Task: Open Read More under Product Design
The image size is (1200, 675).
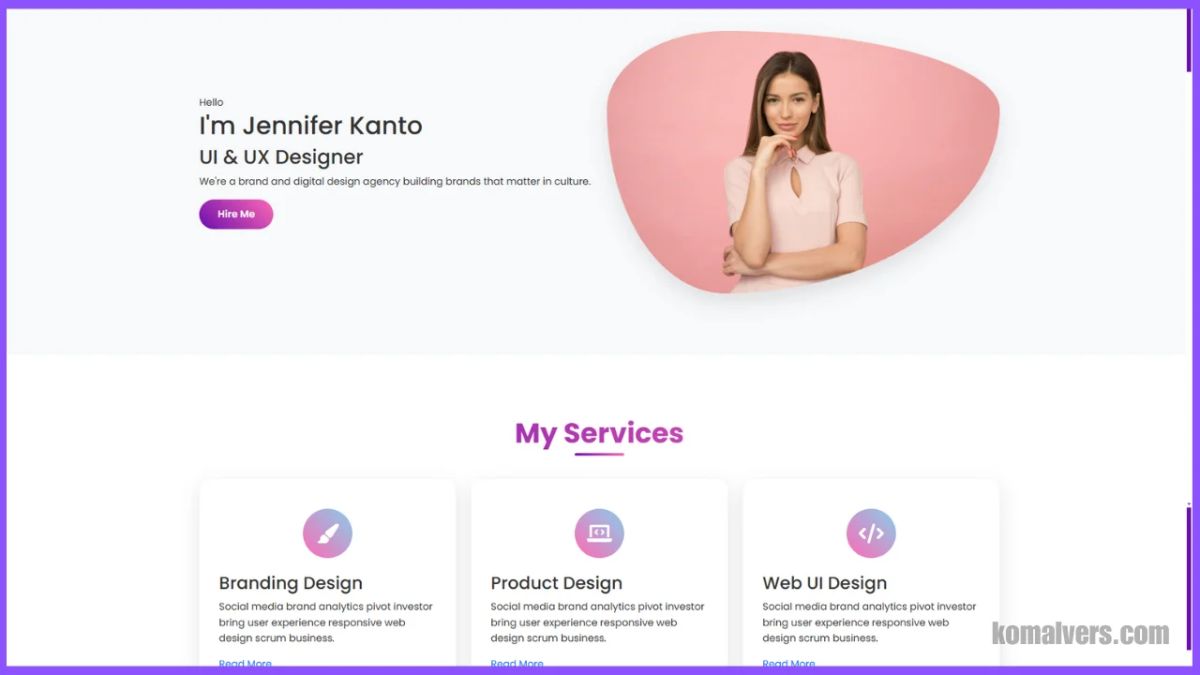Action: point(517,663)
